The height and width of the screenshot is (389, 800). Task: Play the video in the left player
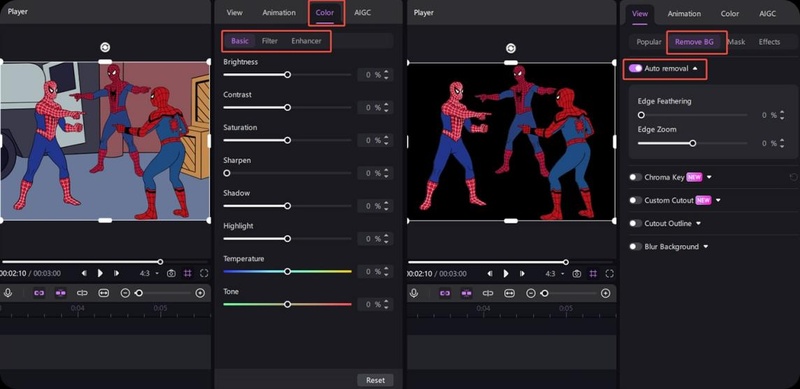(x=100, y=273)
